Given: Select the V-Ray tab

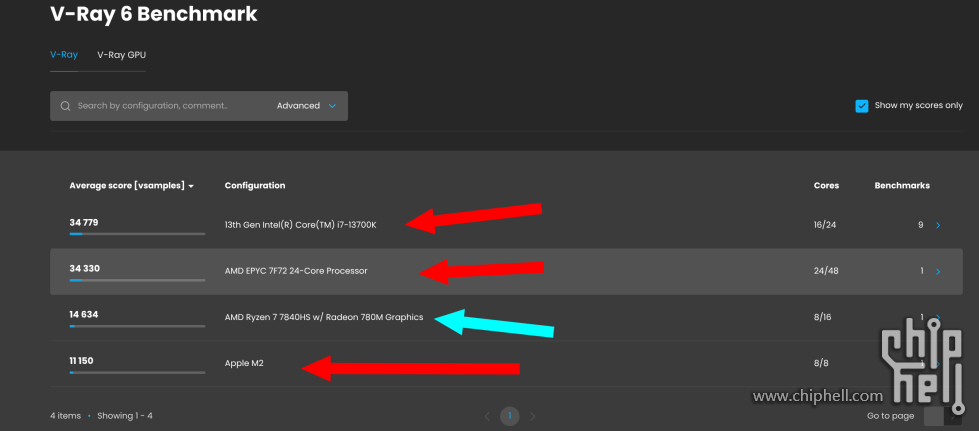Looking at the screenshot, I should 64,55.
